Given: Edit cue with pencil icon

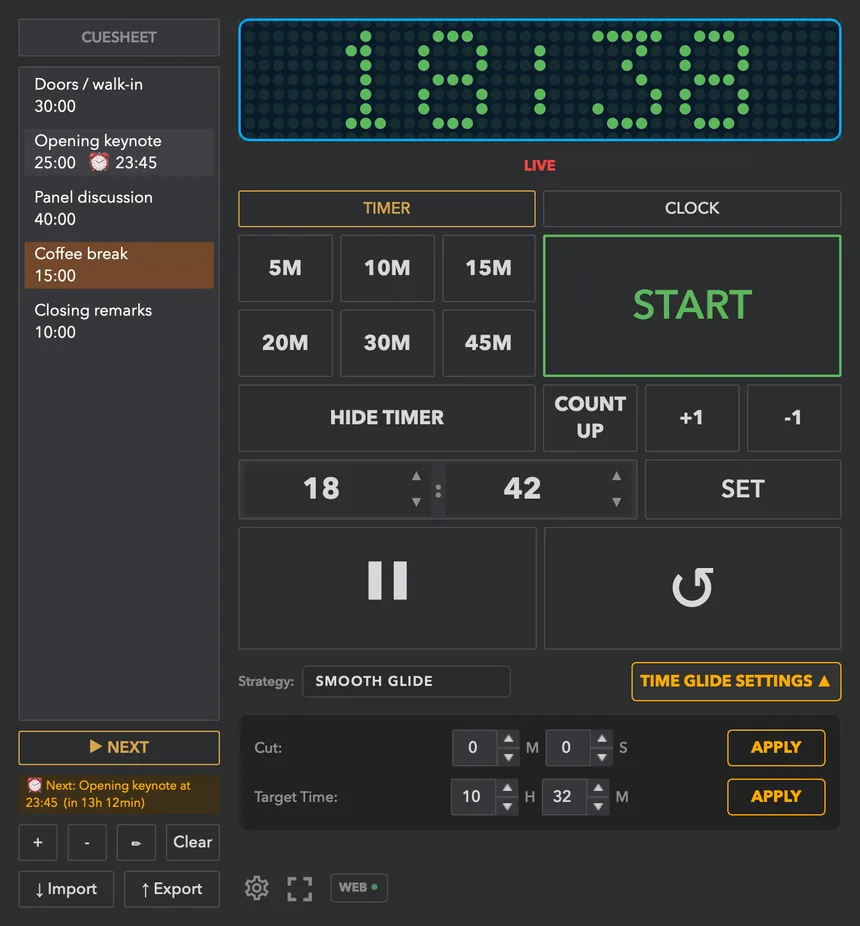Looking at the screenshot, I should click(136, 842).
